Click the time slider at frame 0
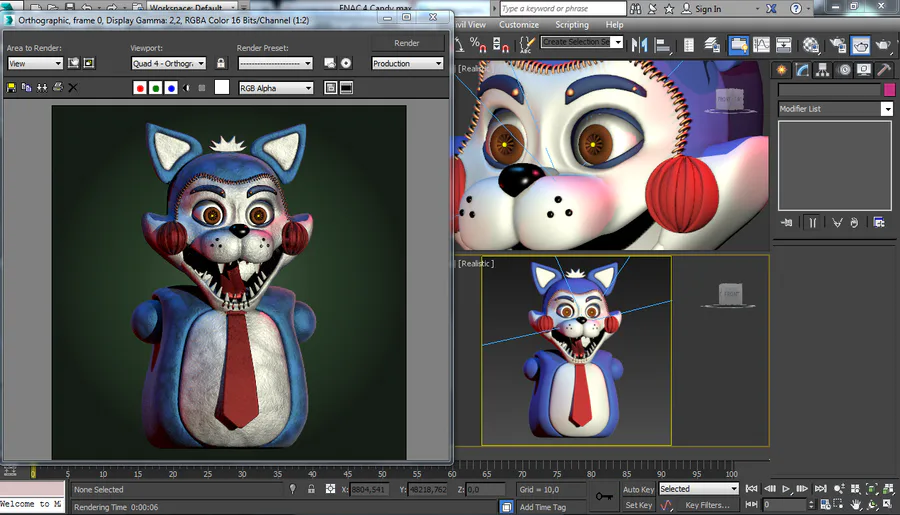The height and width of the screenshot is (515, 900). point(33,473)
